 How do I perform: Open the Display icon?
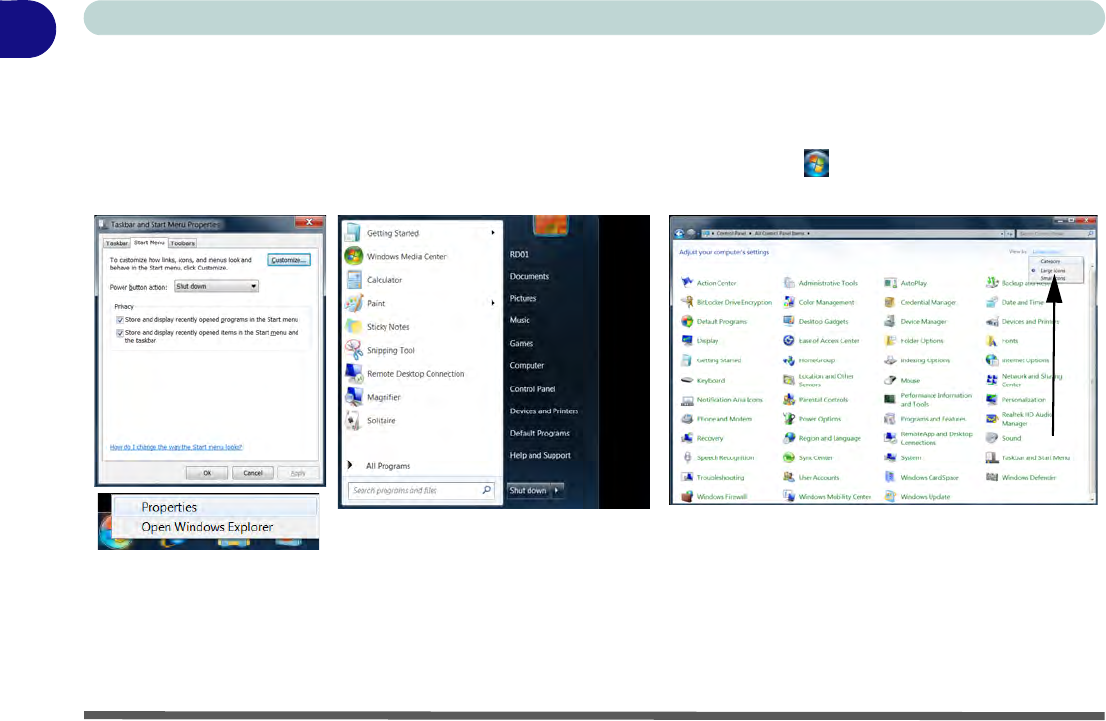click(x=687, y=340)
